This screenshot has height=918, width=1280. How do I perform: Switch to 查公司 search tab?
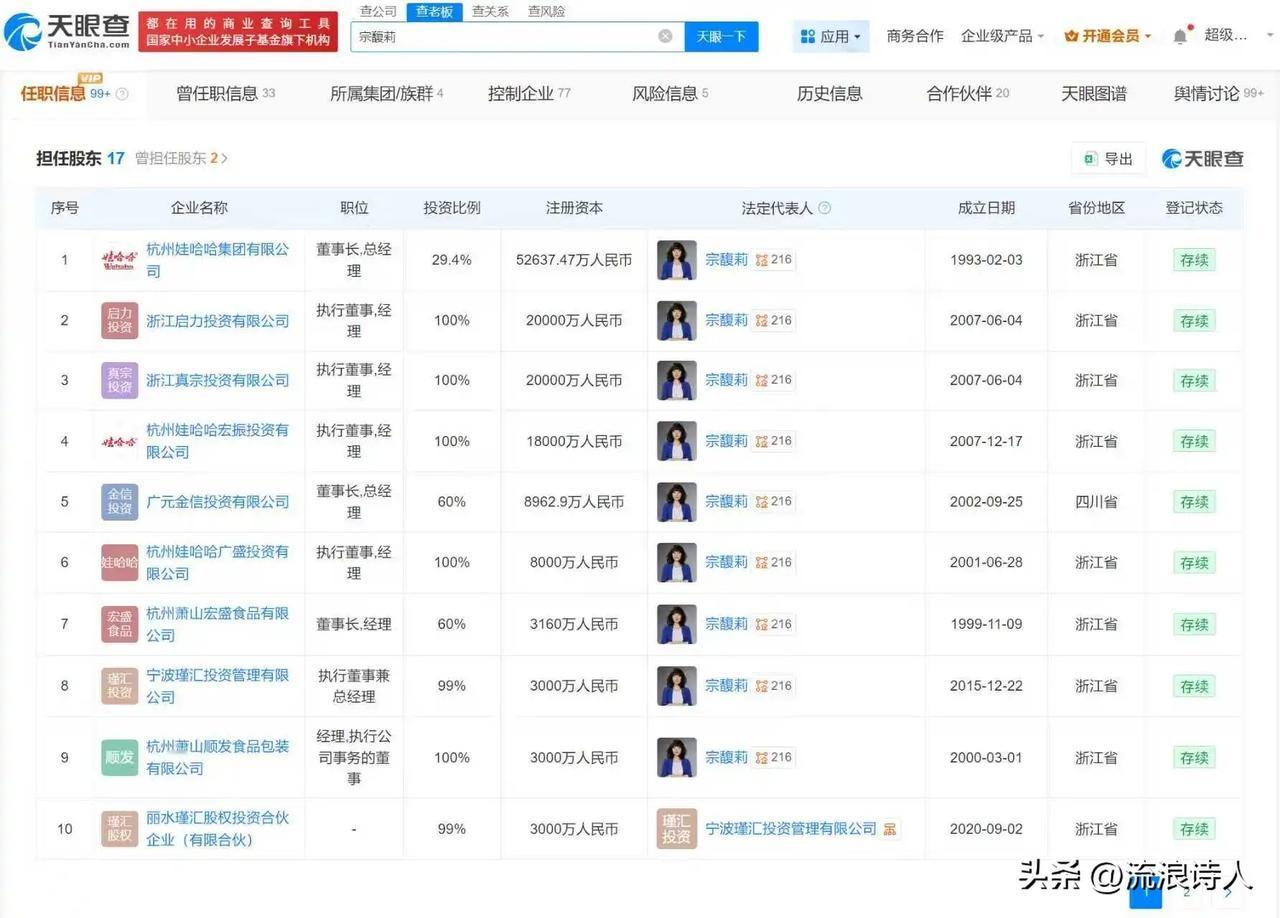[378, 11]
